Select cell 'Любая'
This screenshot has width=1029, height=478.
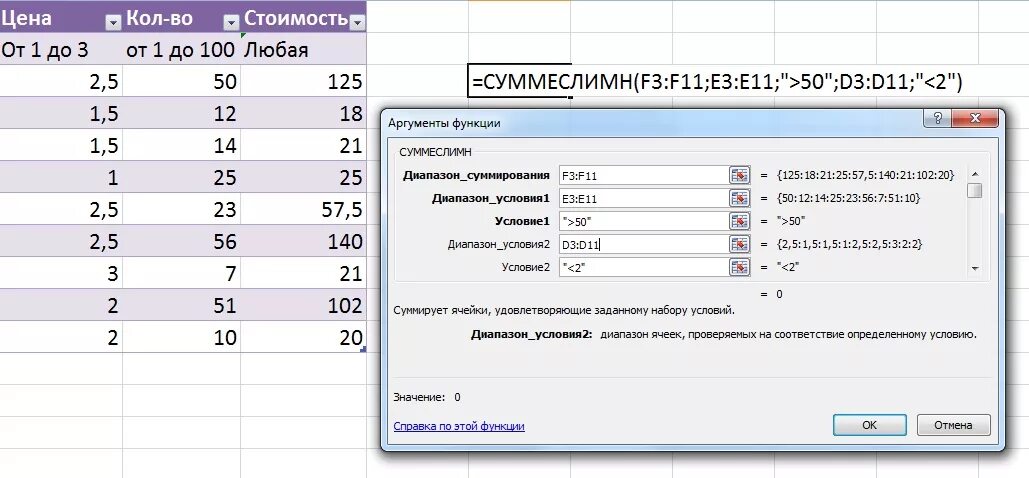303,49
